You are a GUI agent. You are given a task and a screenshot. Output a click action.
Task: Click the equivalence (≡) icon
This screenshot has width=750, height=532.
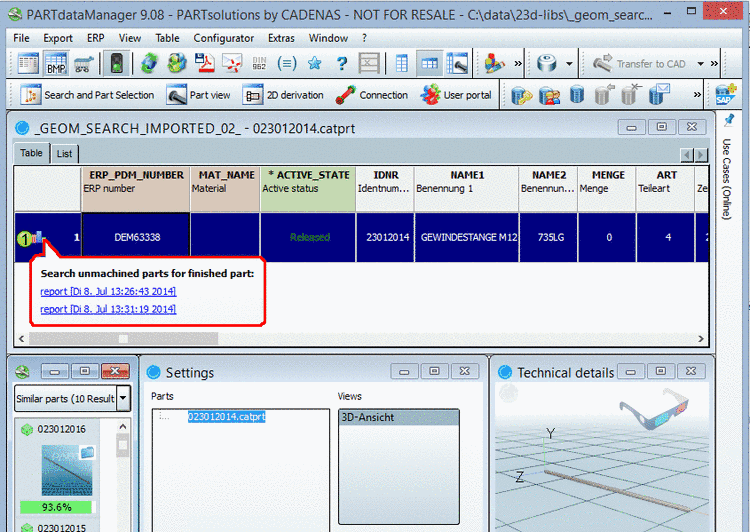pos(287,63)
